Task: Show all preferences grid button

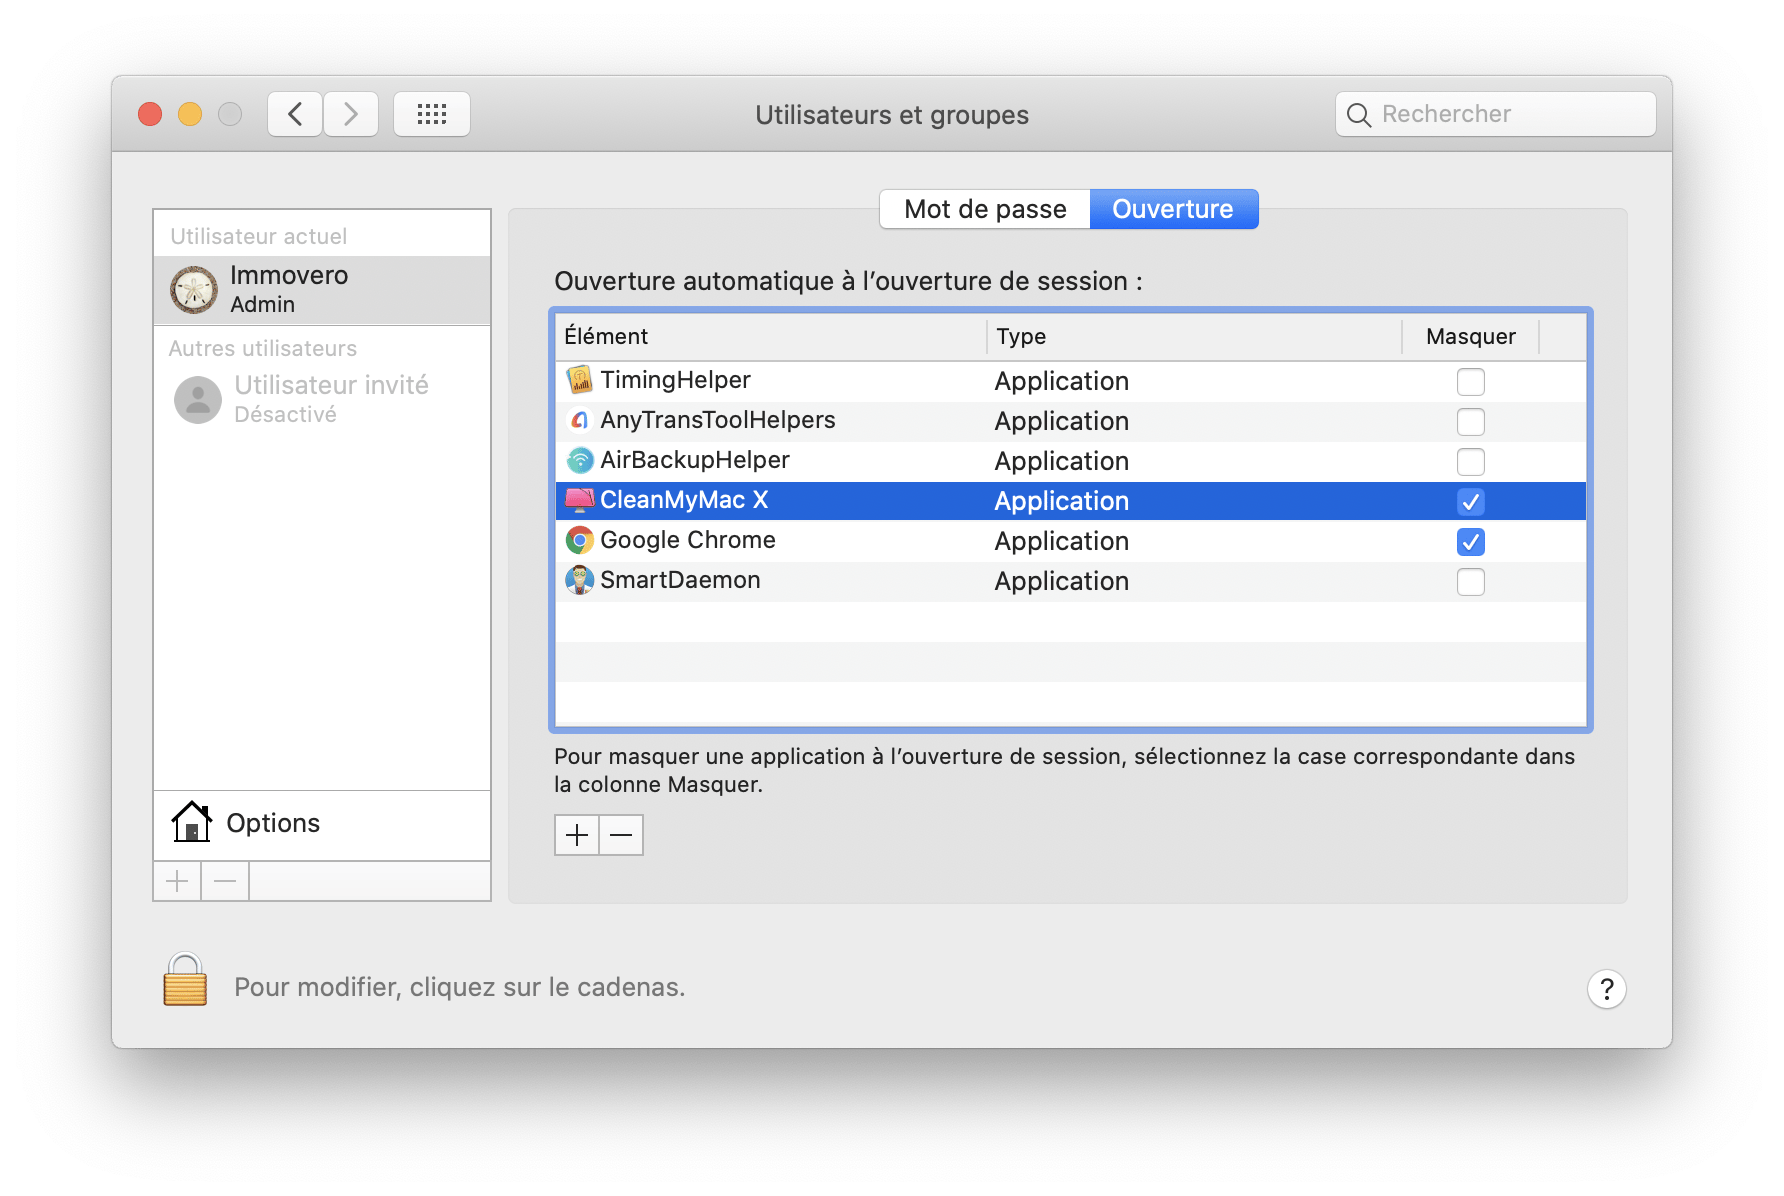Action: pos(432,114)
